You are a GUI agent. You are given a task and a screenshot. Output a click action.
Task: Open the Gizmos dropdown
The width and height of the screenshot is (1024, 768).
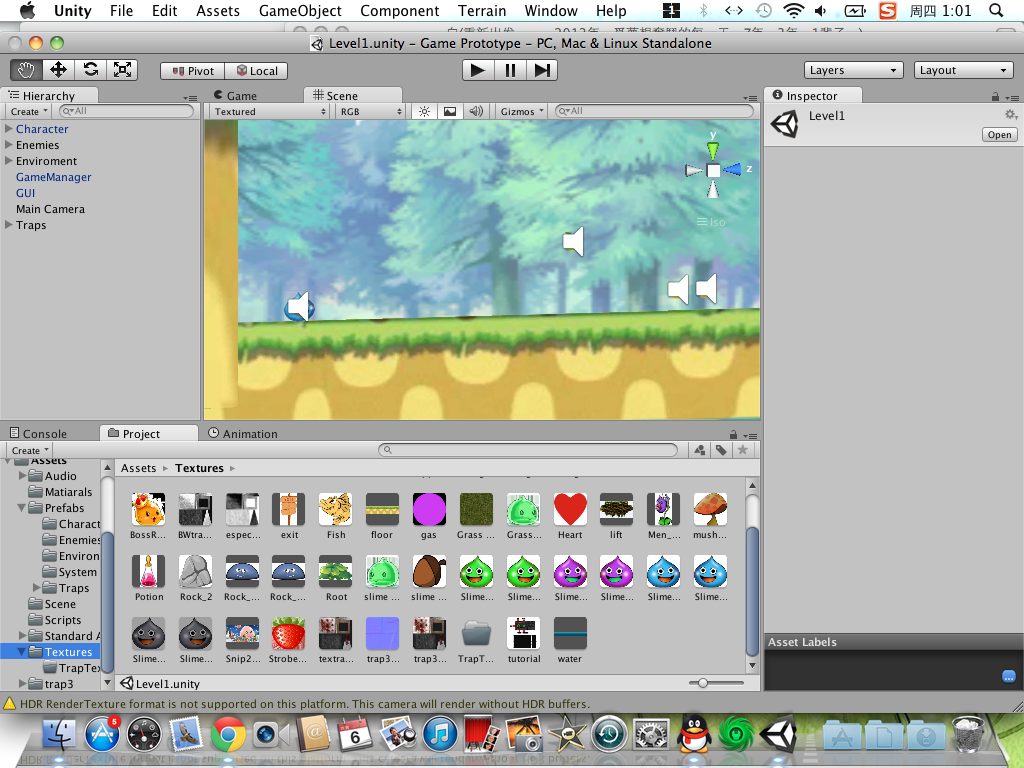[521, 112]
